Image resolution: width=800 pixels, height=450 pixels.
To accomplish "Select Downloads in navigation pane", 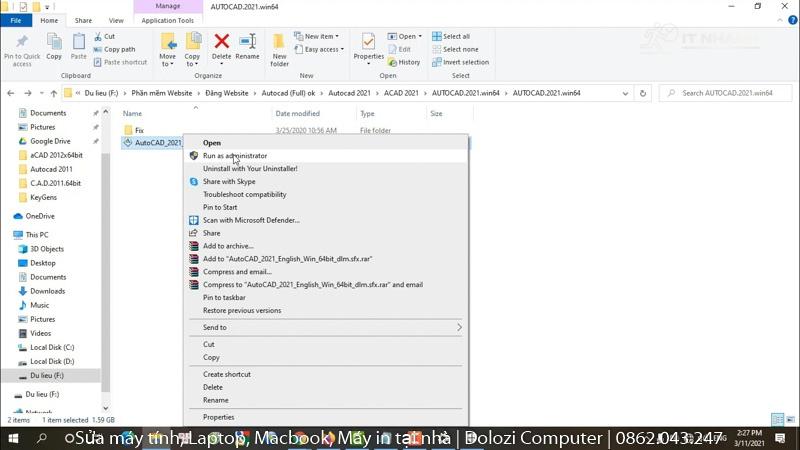I will [47, 291].
